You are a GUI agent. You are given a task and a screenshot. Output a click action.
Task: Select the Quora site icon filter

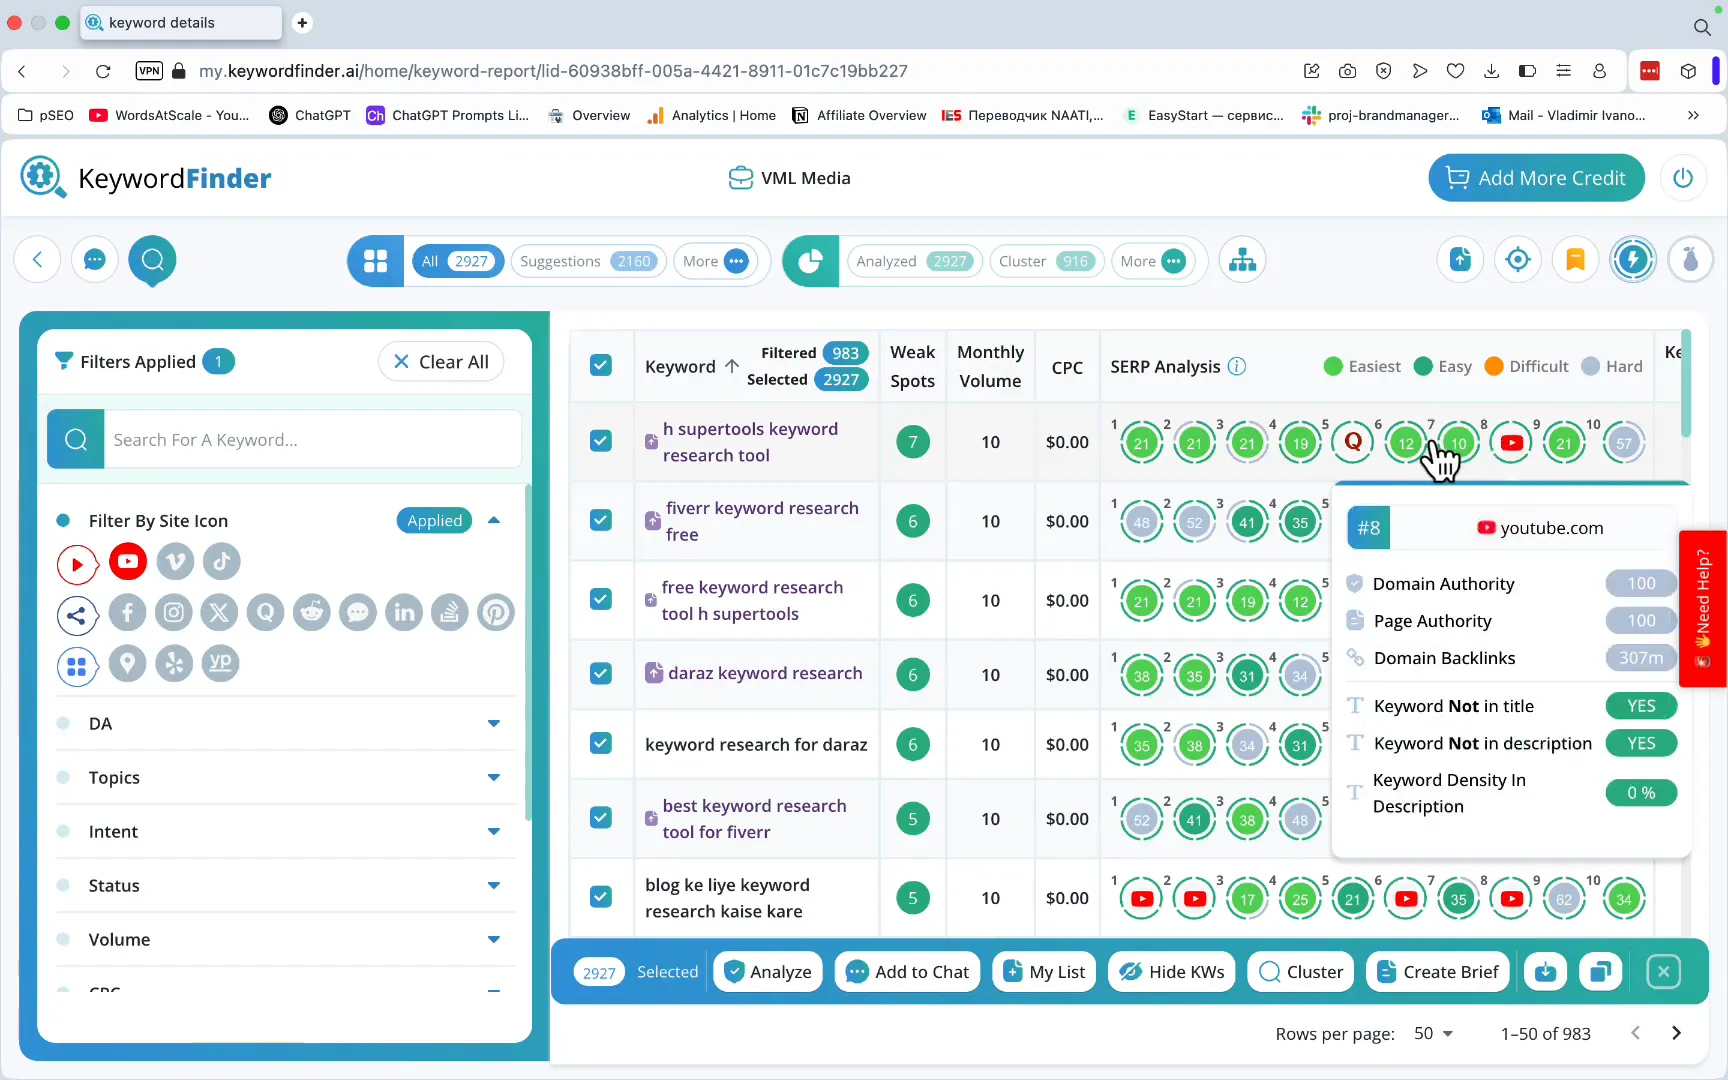[266, 612]
